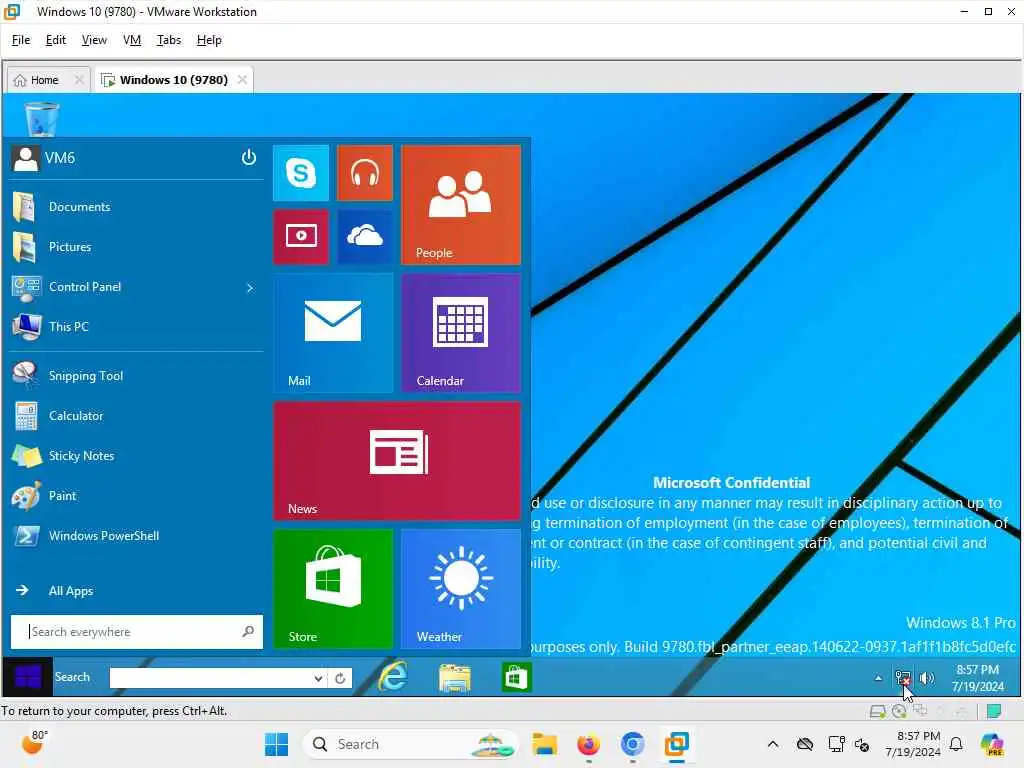Open the Recycle Bin on guest desktop
The width and height of the screenshot is (1024, 768).
click(41, 118)
